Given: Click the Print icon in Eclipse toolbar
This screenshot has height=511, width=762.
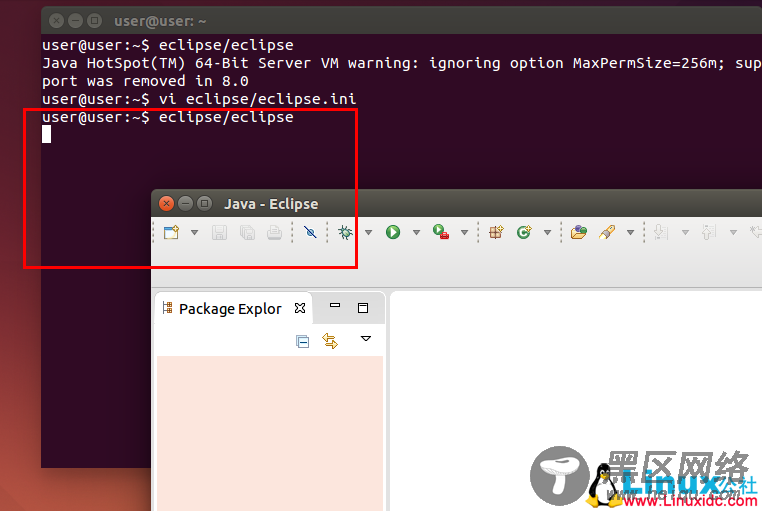Looking at the screenshot, I should (275, 233).
